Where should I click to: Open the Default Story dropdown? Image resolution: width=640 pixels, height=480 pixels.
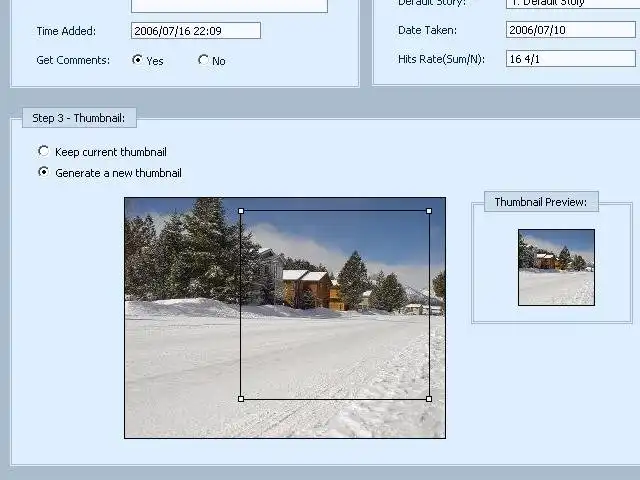[573, 3]
